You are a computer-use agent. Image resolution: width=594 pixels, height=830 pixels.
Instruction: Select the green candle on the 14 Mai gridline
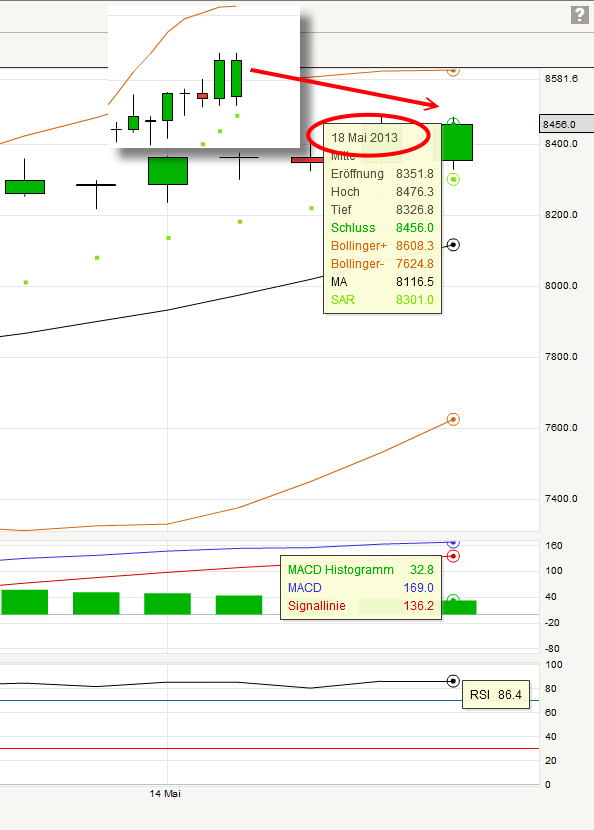[168, 171]
